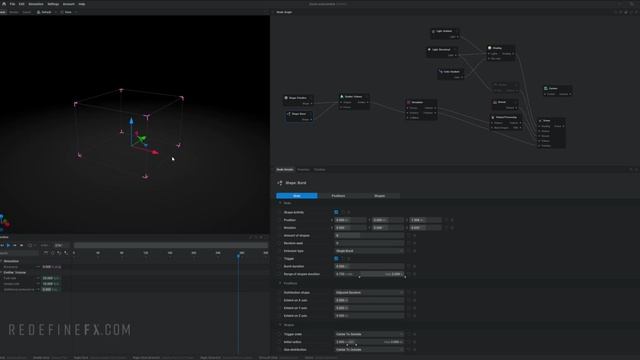This screenshot has width=640, height=360.
Task: Jump to the timeline end
Action: click(21, 245)
